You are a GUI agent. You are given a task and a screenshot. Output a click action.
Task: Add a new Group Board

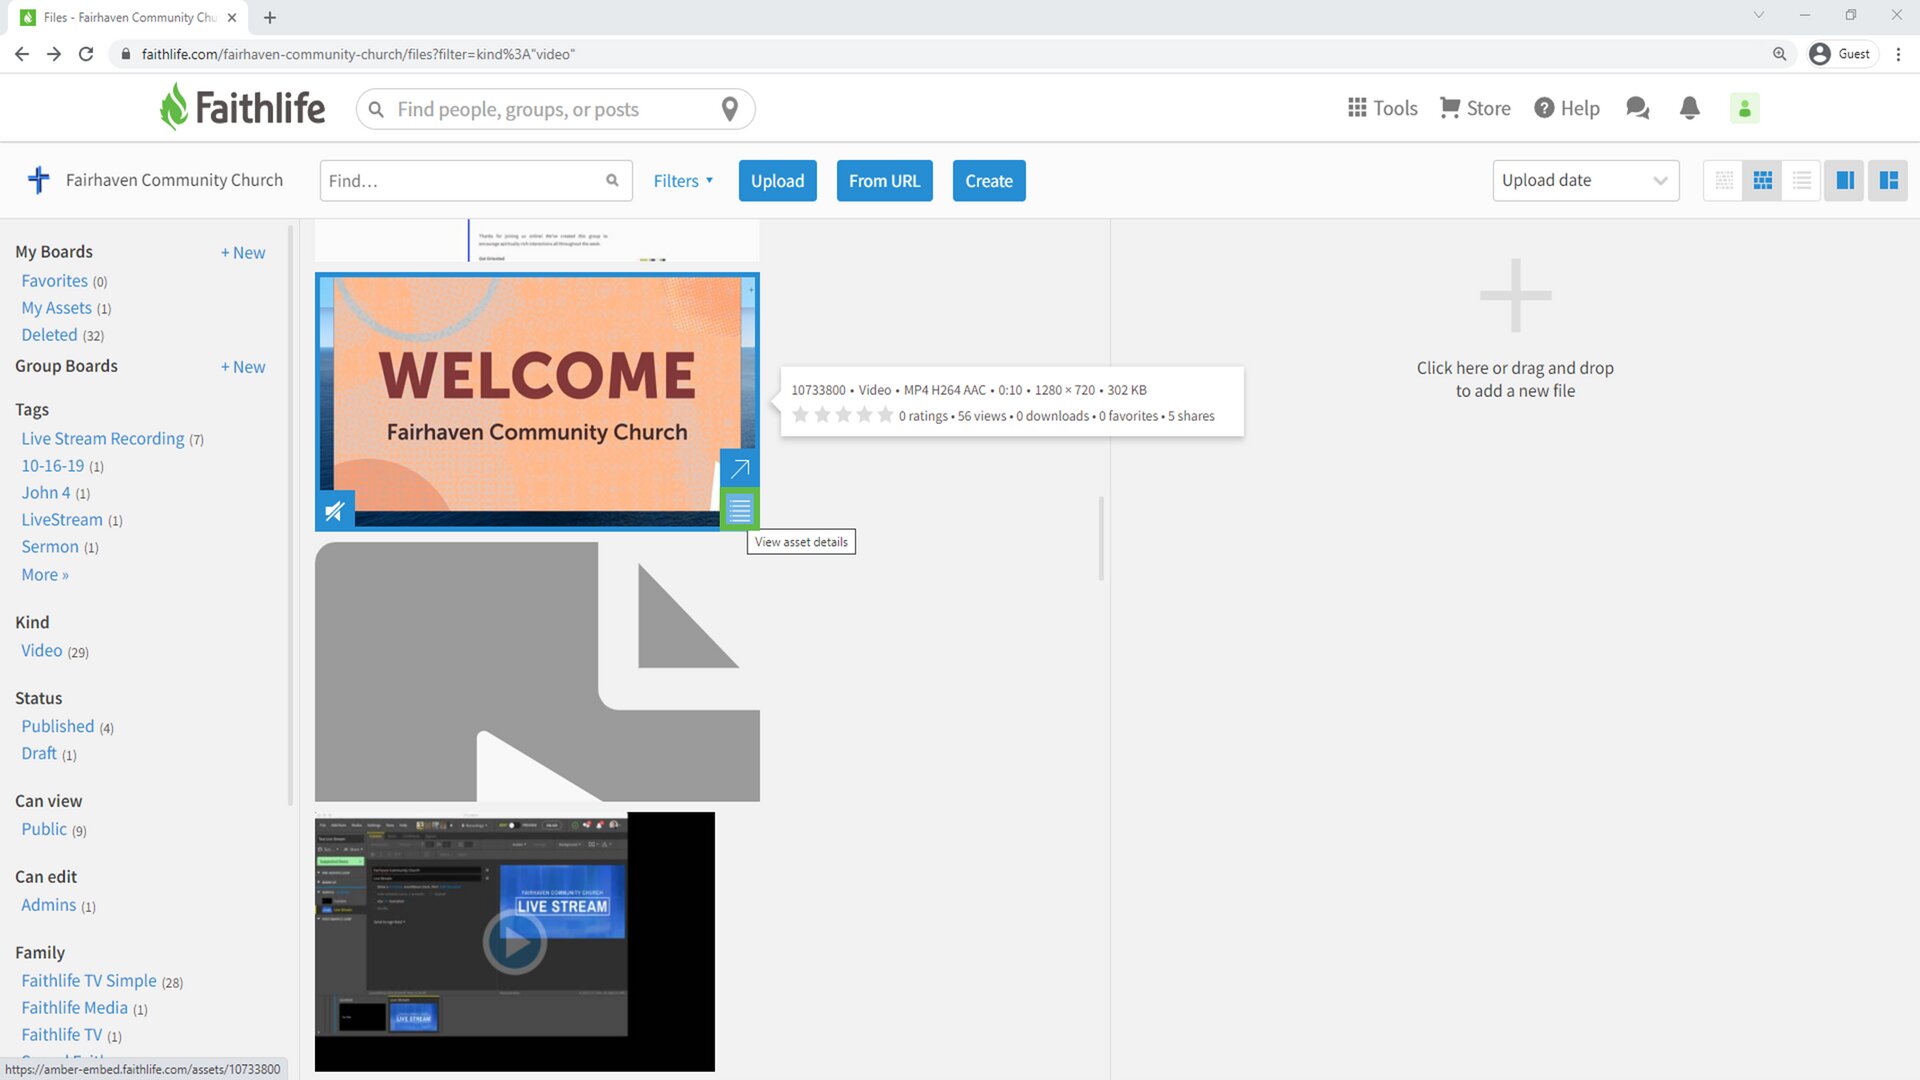coord(243,367)
